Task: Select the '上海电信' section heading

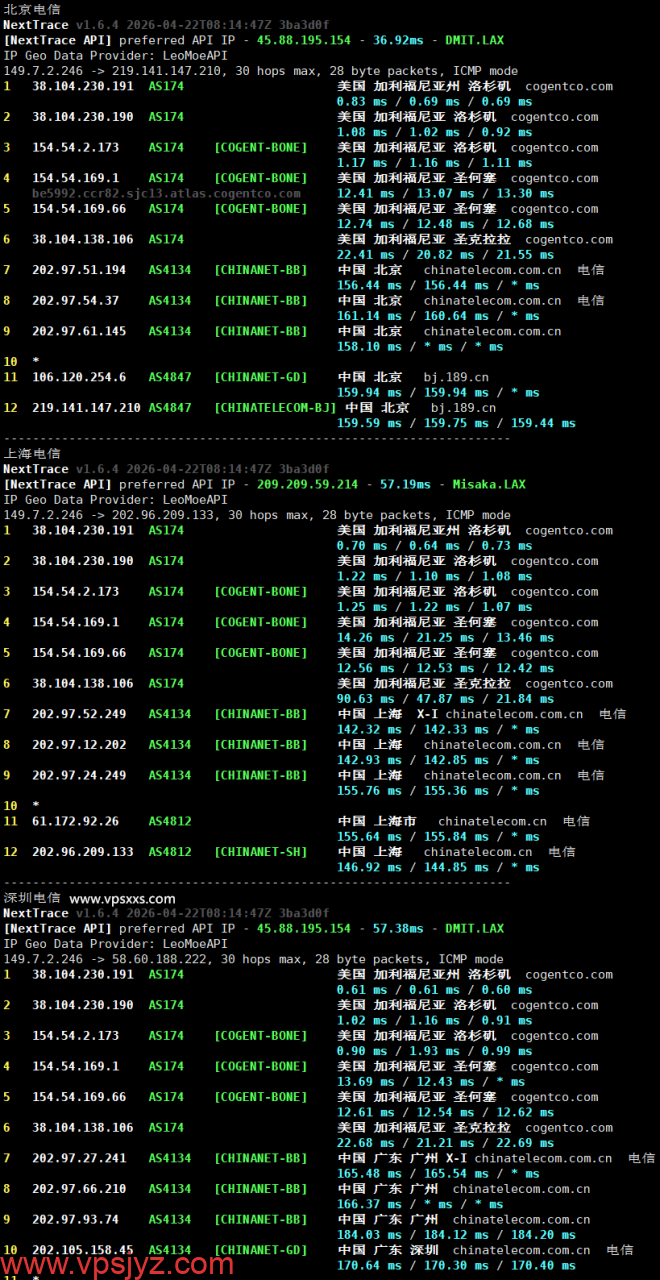Action: coord(32,453)
